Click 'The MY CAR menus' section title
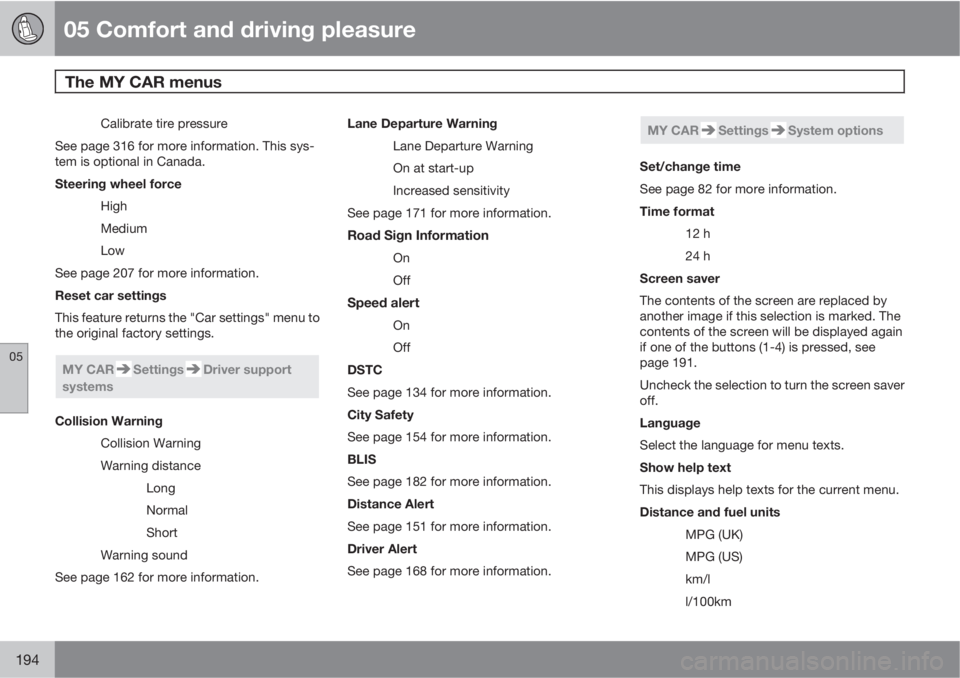Image resolution: width=960 pixels, height=678 pixels. click(x=143, y=82)
